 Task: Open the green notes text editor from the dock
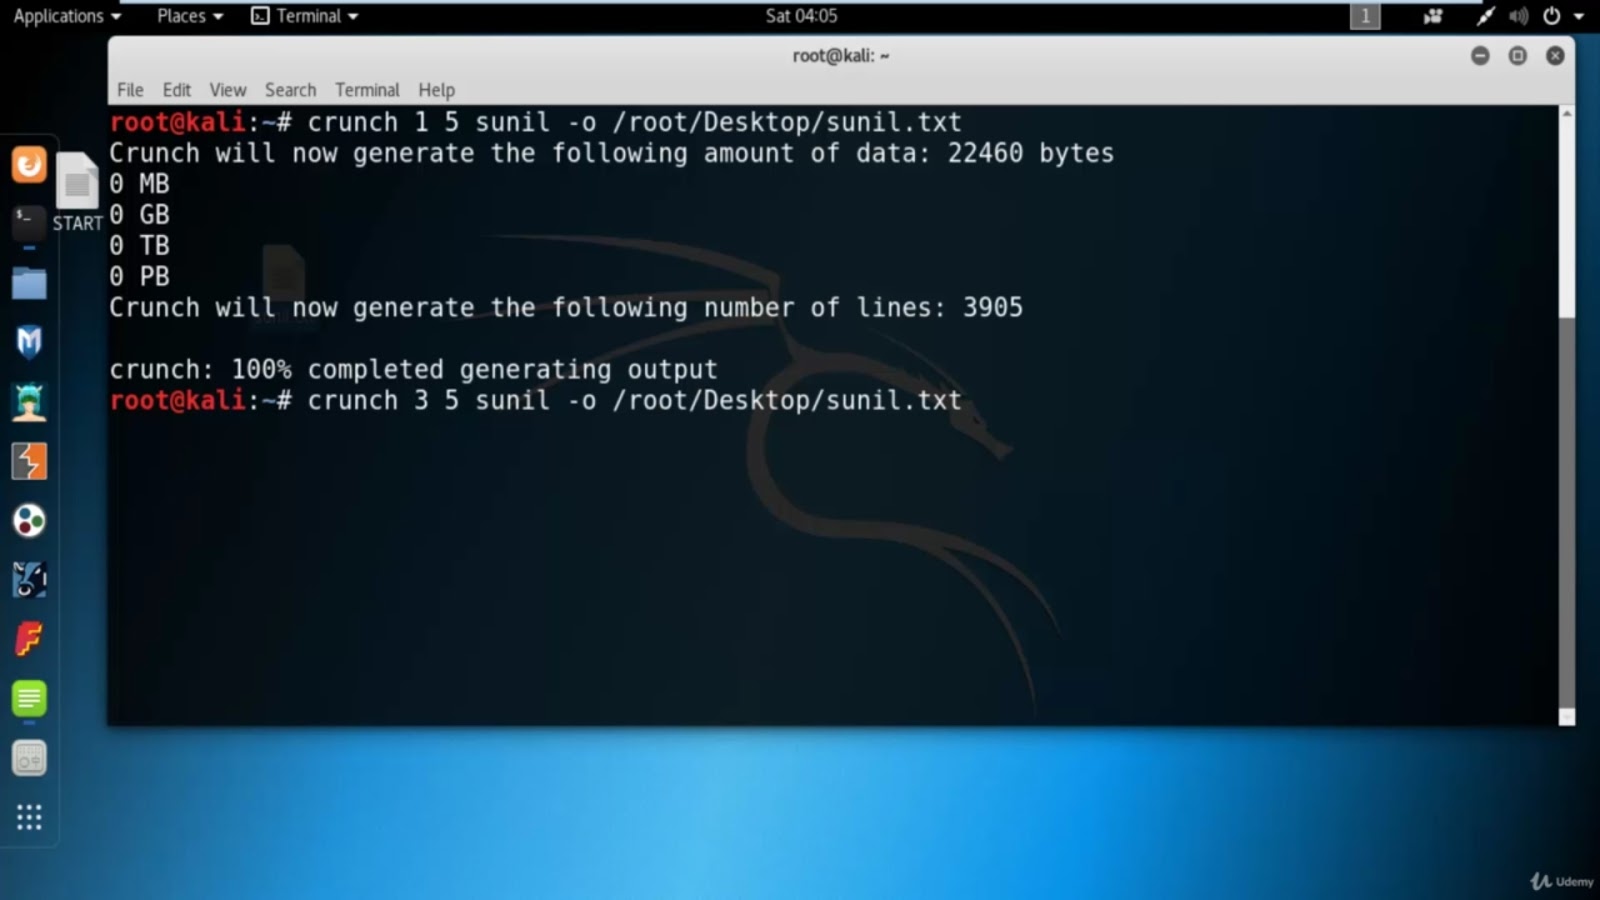coord(29,700)
